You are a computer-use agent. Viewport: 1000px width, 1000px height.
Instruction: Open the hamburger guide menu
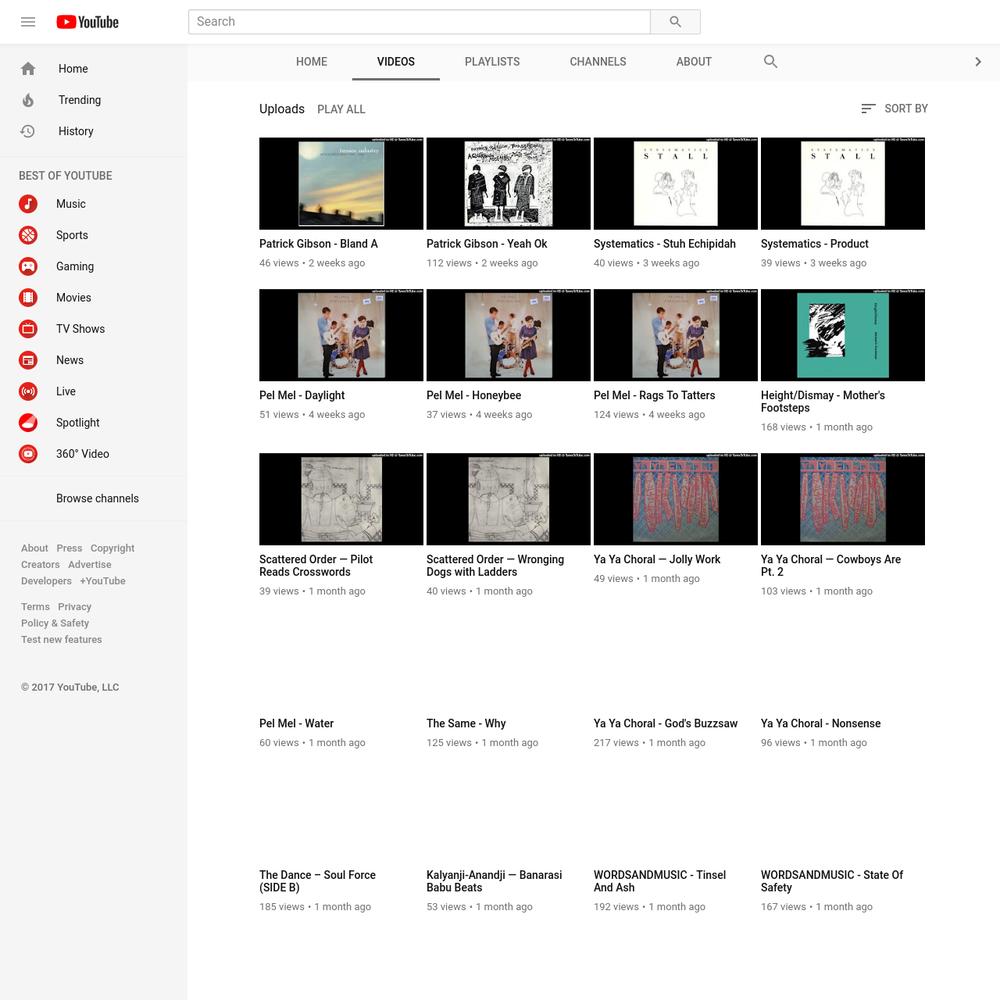click(28, 22)
